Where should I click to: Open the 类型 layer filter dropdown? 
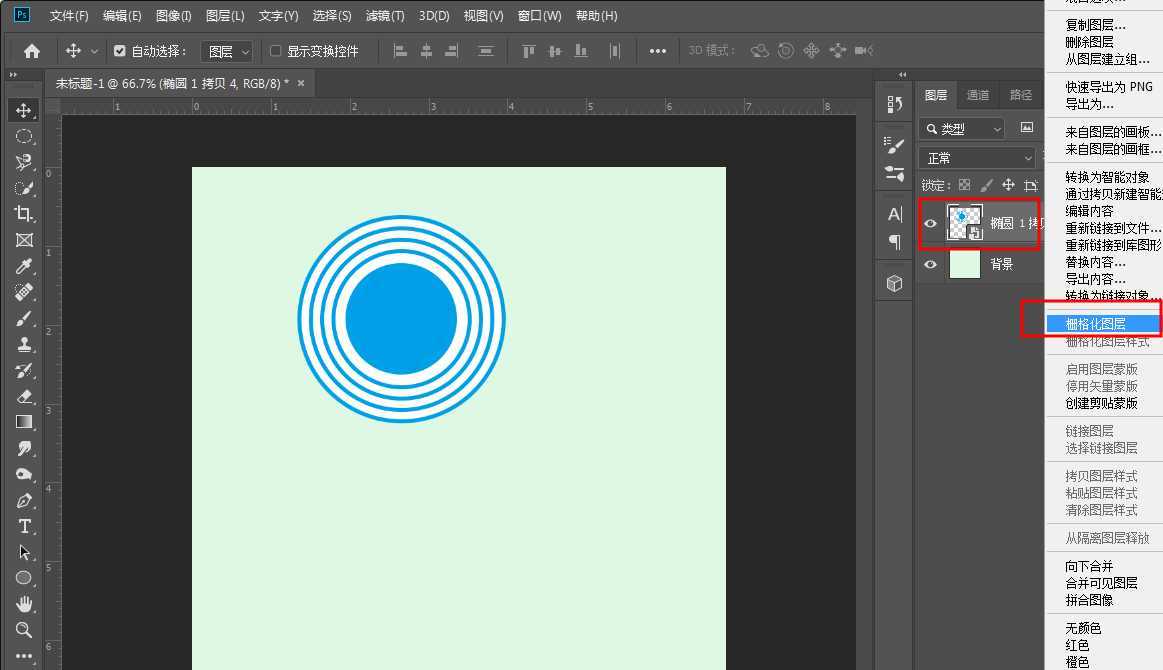click(962, 128)
